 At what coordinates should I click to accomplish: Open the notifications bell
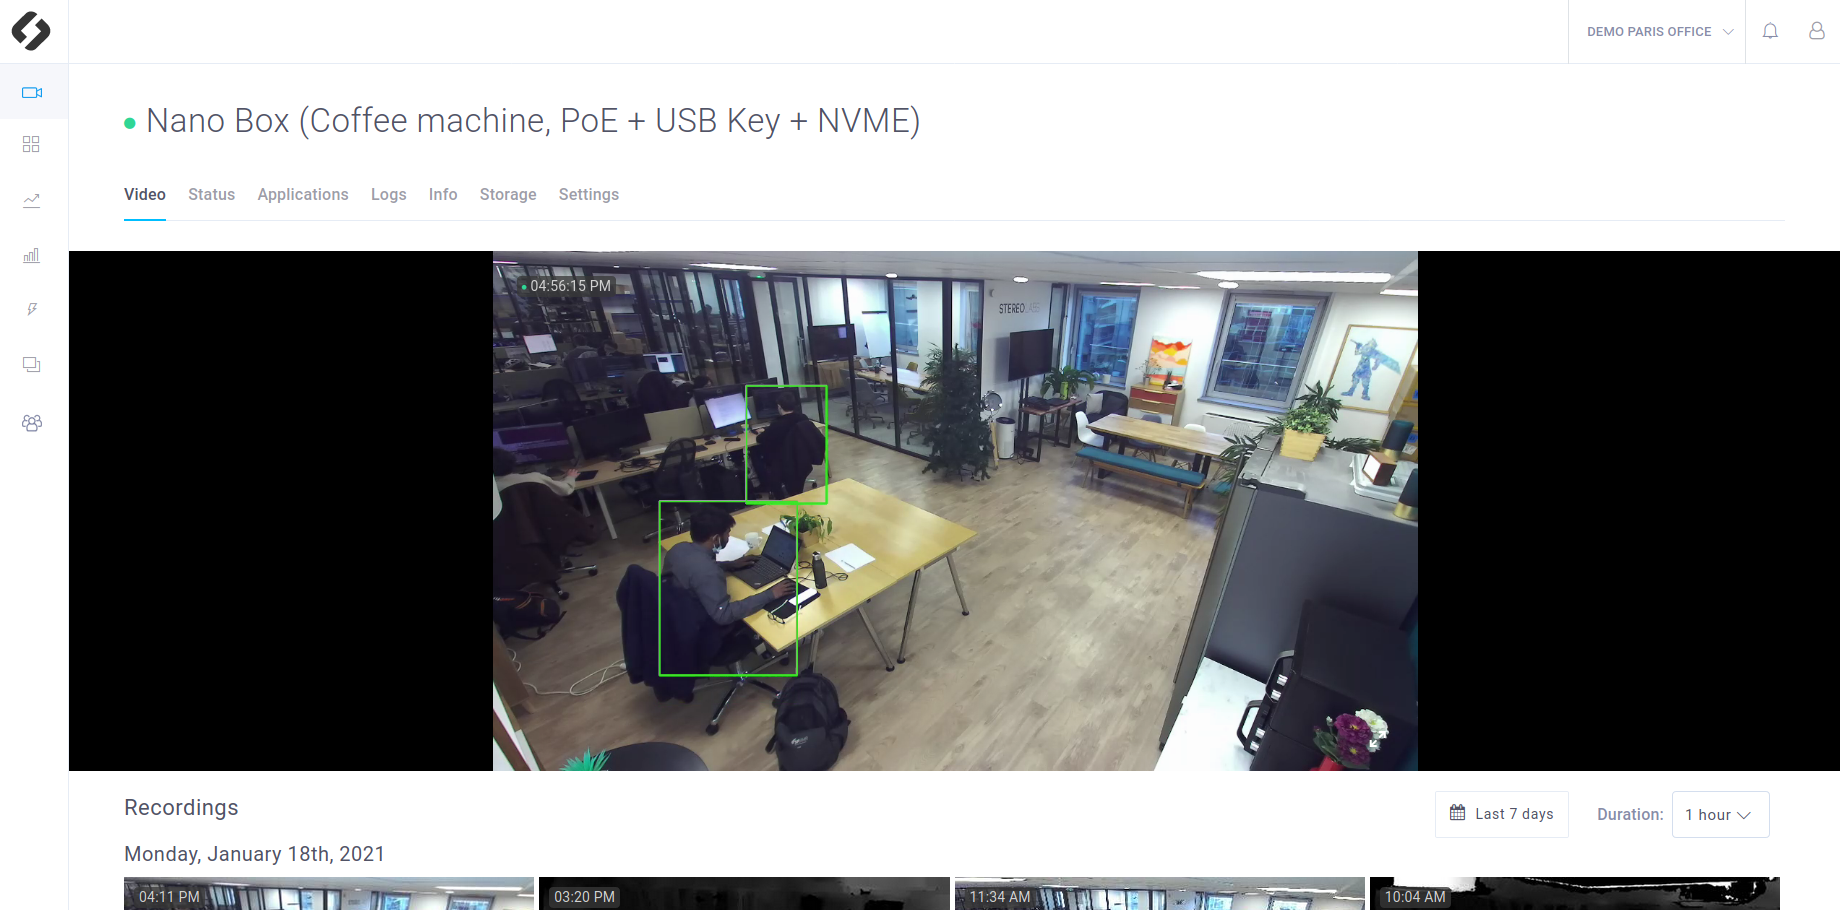(x=1770, y=31)
